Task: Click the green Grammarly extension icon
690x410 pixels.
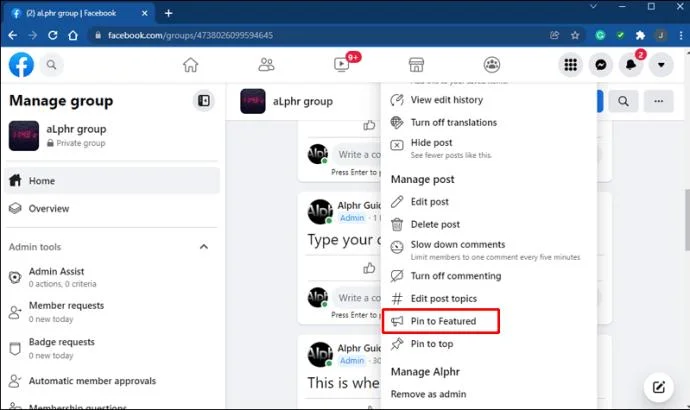Action: pos(600,35)
